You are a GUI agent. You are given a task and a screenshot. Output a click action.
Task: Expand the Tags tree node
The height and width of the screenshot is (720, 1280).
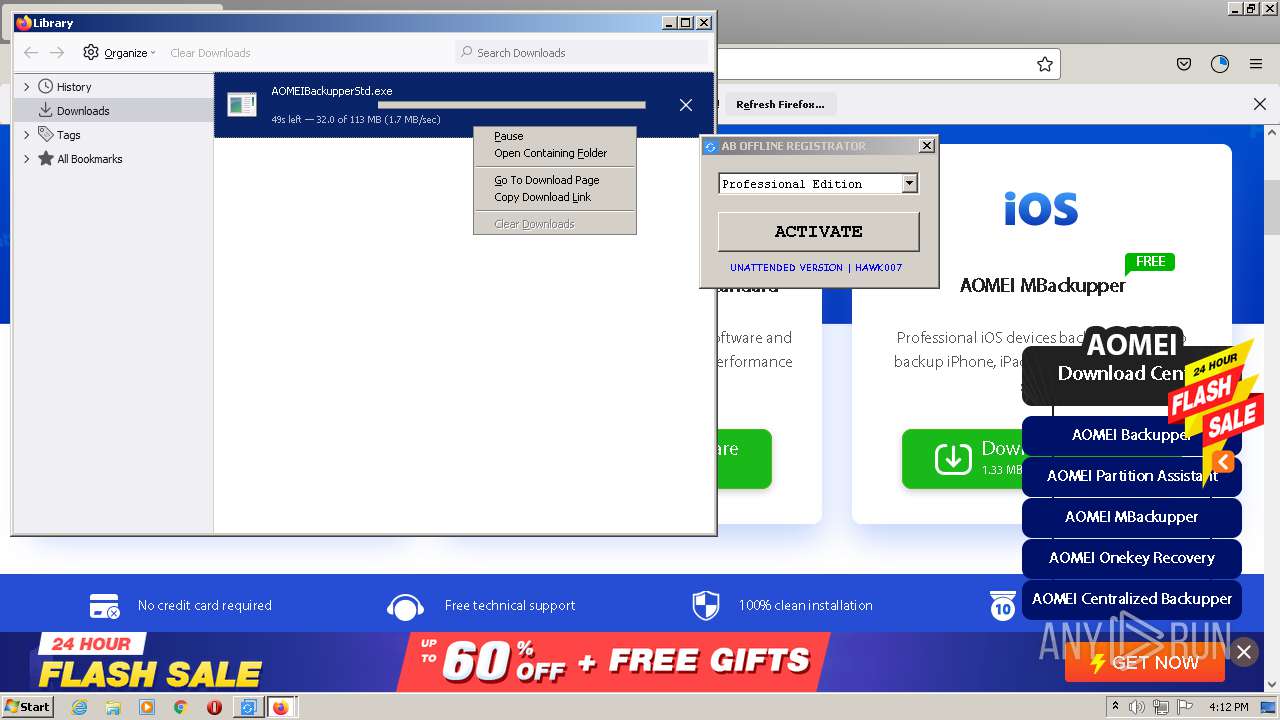pyautogui.click(x=27, y=135)
